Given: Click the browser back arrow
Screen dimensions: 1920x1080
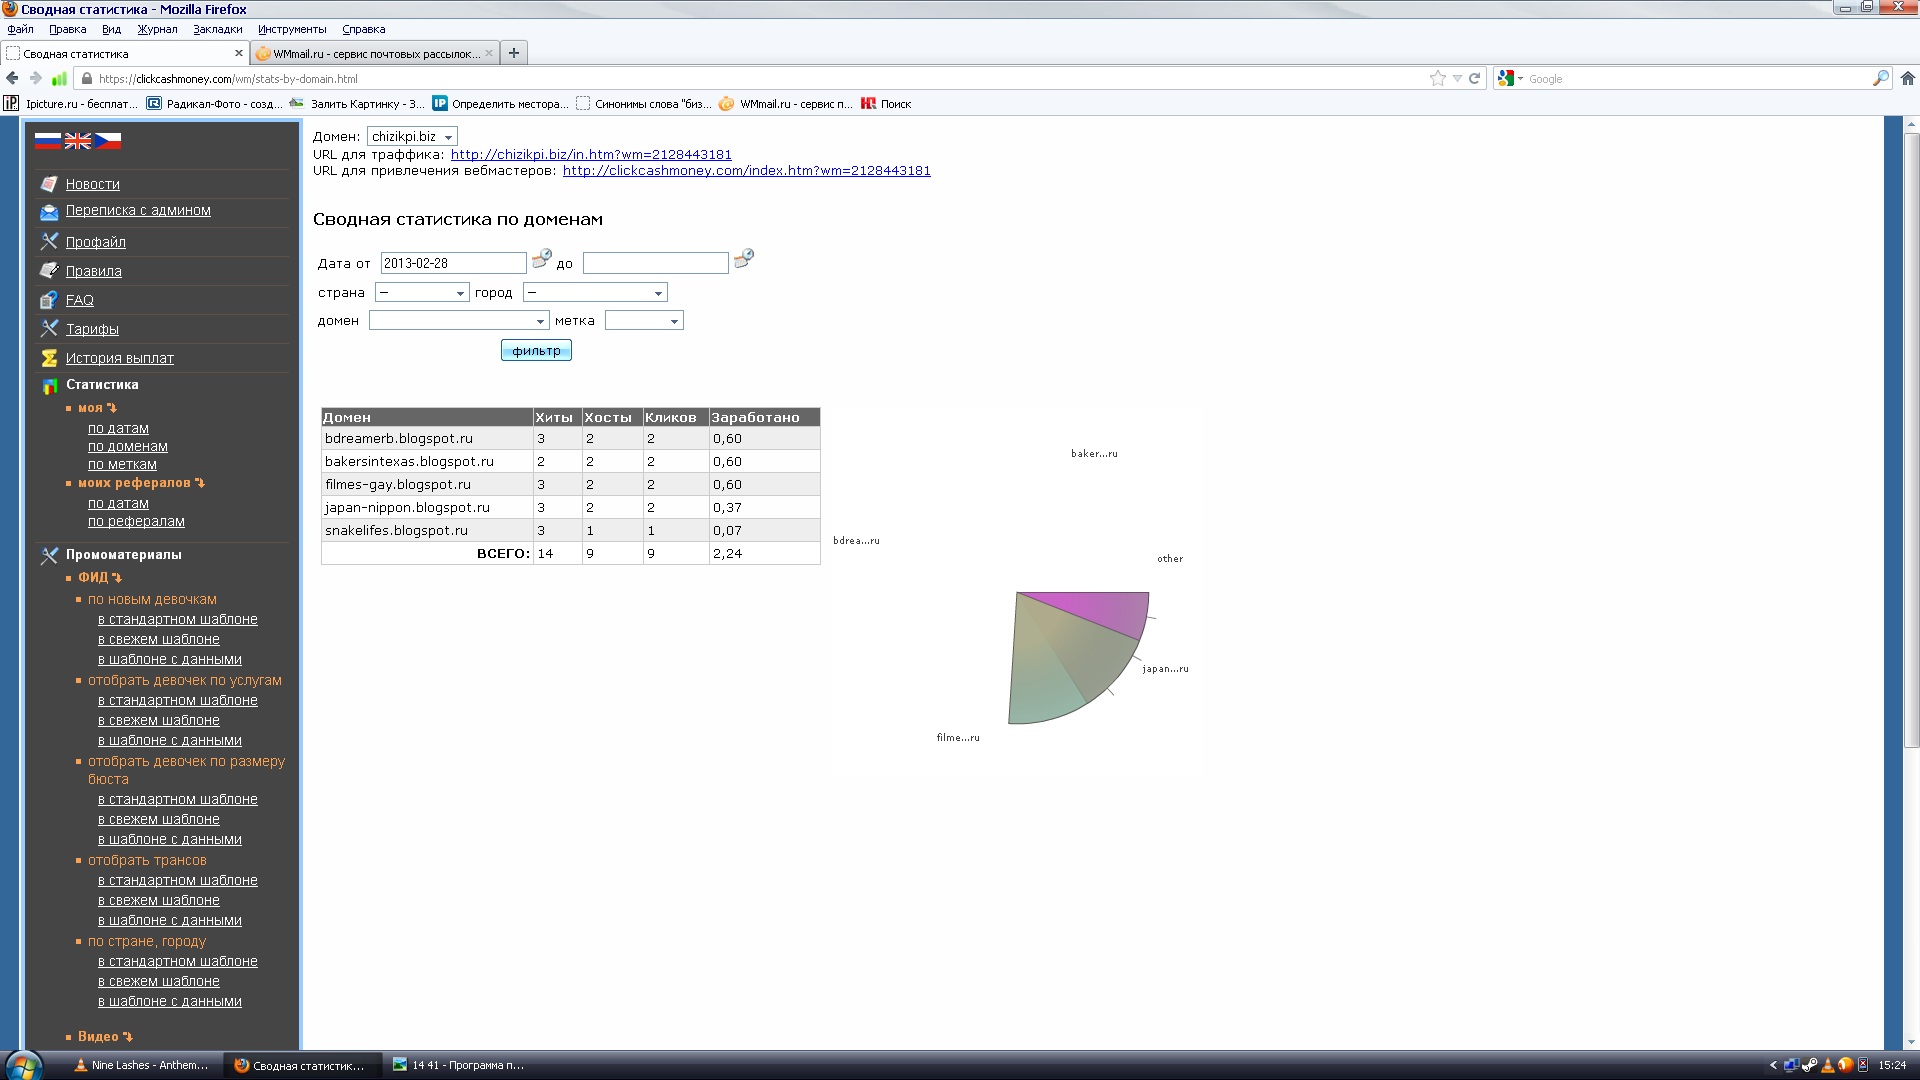Looking at the screenshot, I should click(12, 78).
